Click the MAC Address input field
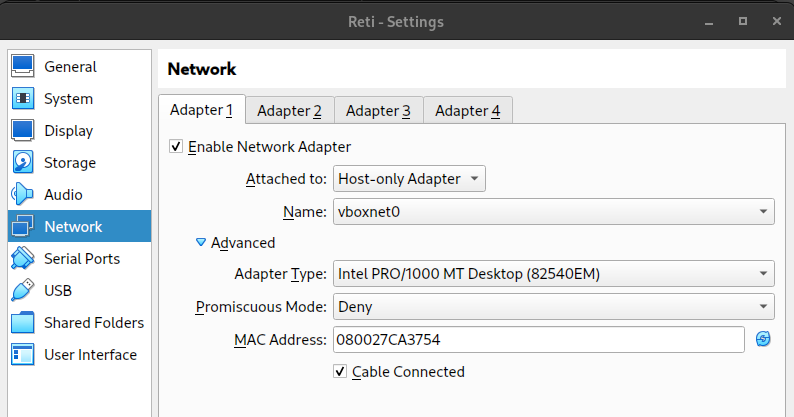 [x=537, y=340]
